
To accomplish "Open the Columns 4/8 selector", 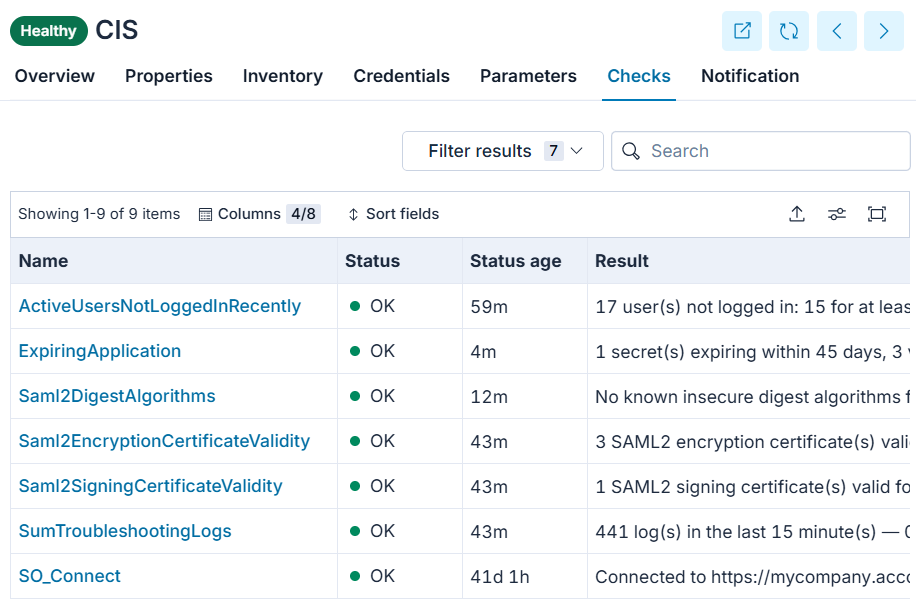I will (x=259, y=214).
